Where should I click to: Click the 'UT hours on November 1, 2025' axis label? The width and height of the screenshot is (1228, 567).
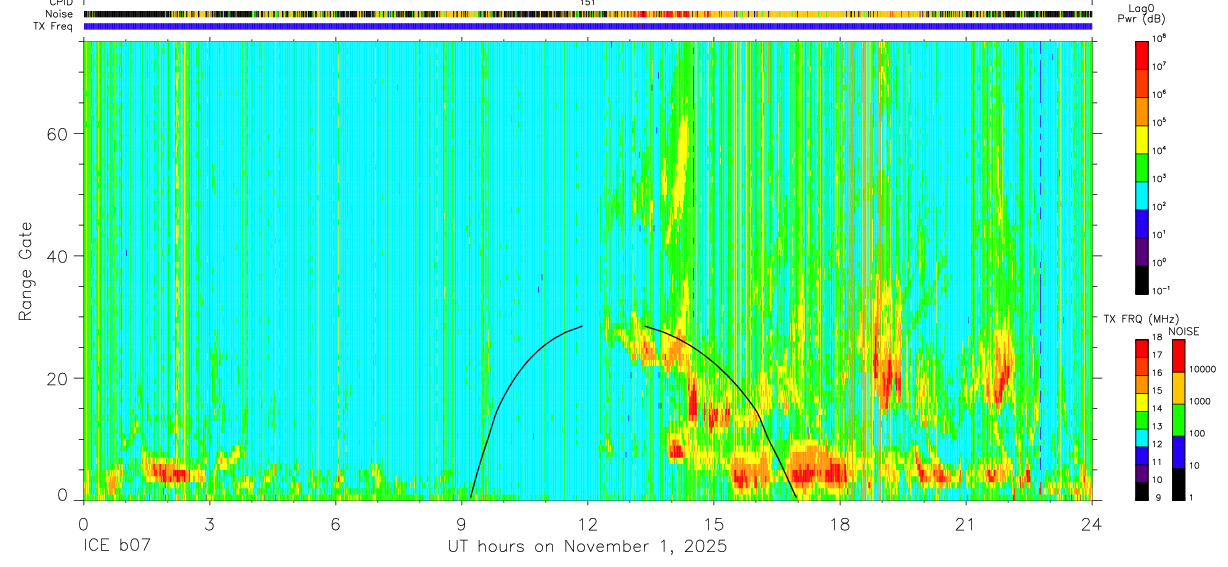click(587, 548)
